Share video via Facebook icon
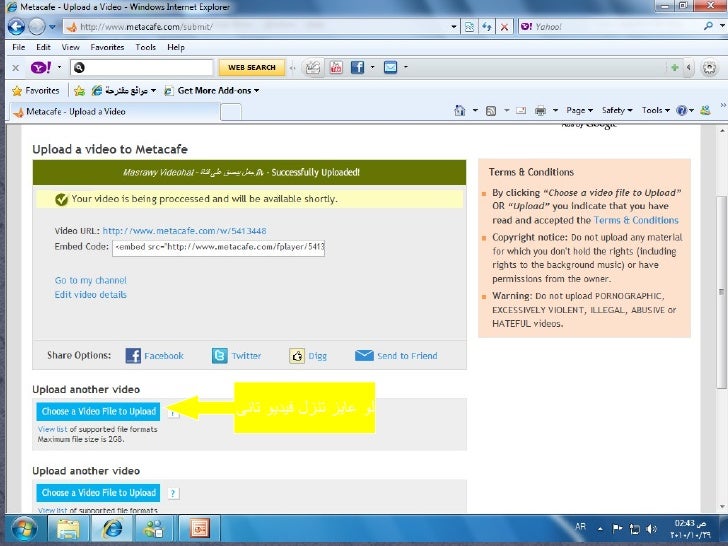 tap(133, 356)
